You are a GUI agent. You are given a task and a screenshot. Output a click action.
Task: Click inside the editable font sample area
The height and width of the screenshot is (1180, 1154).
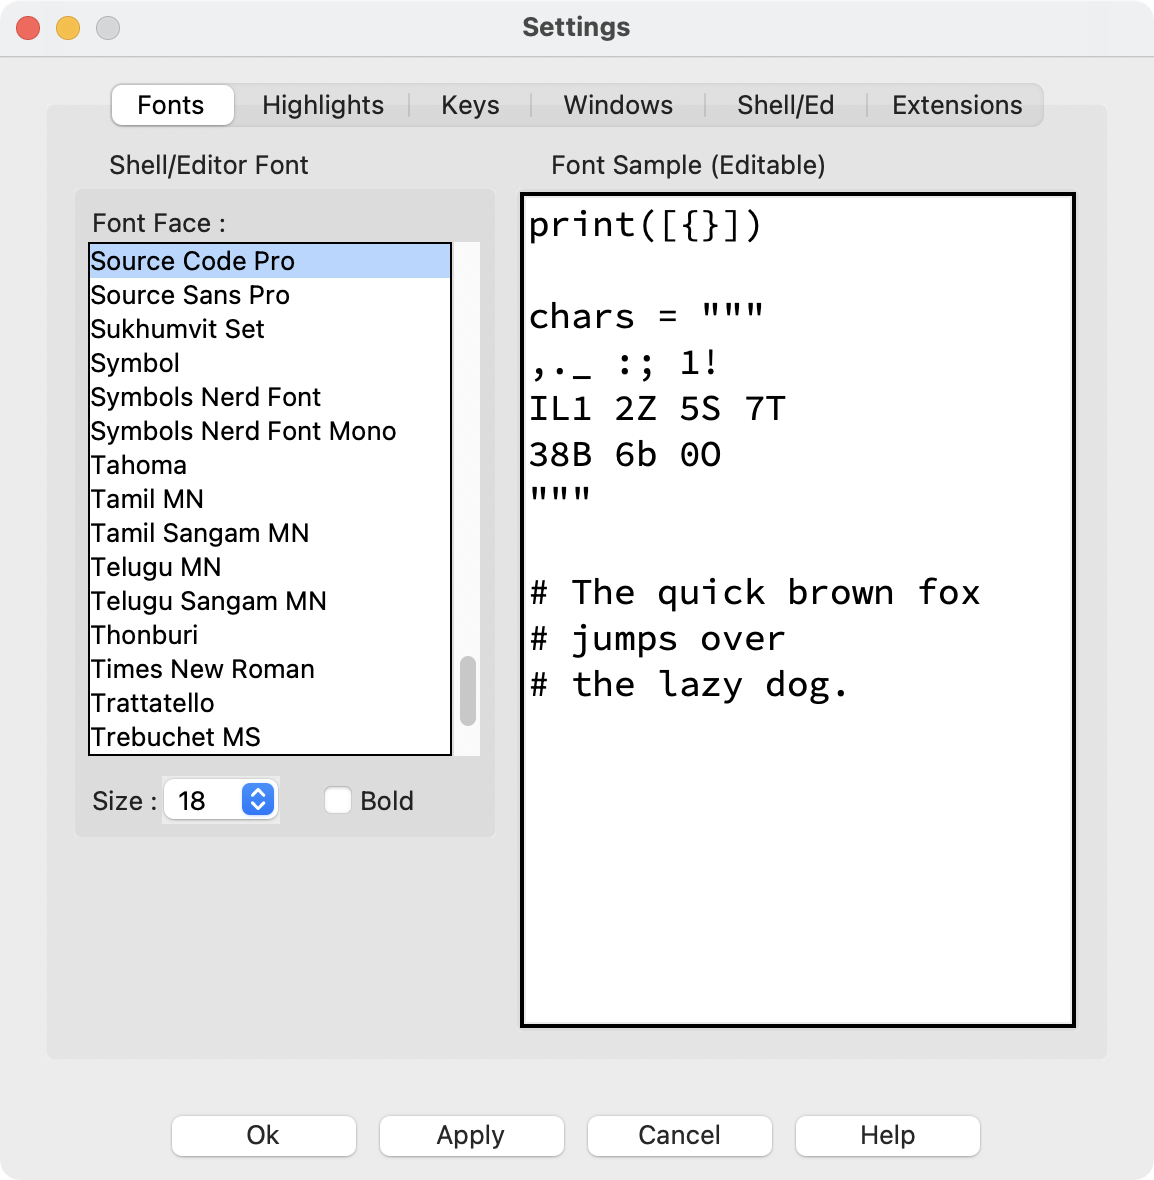tap(795, 850)
